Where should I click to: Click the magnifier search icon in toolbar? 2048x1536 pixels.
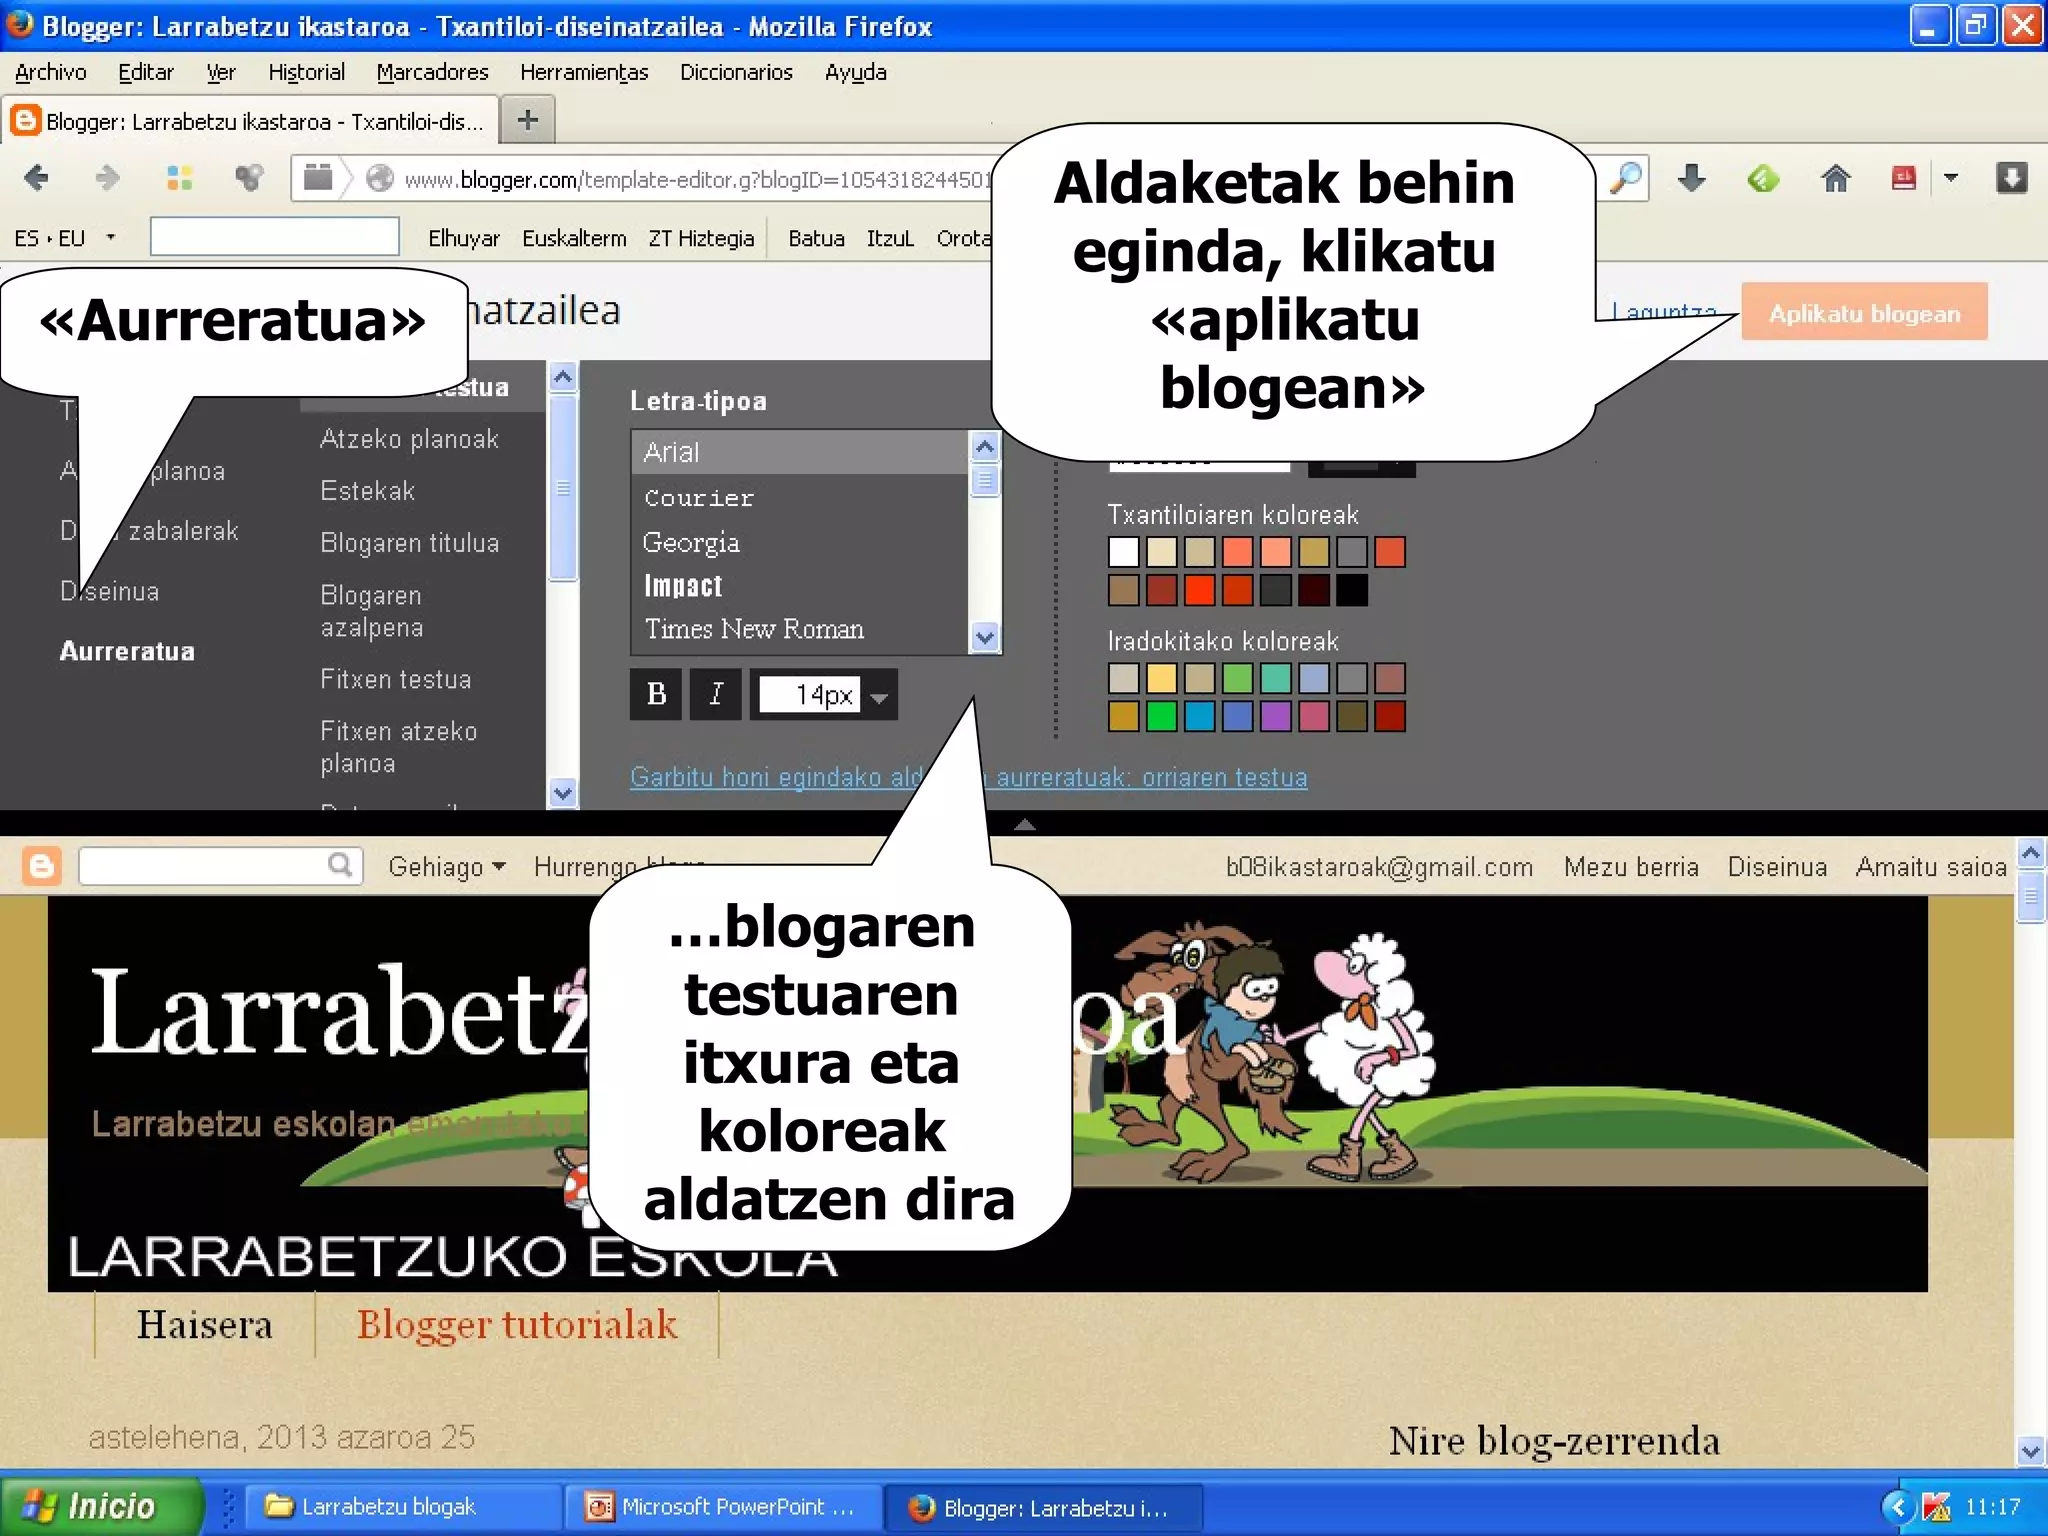(x=1626, y=179)
